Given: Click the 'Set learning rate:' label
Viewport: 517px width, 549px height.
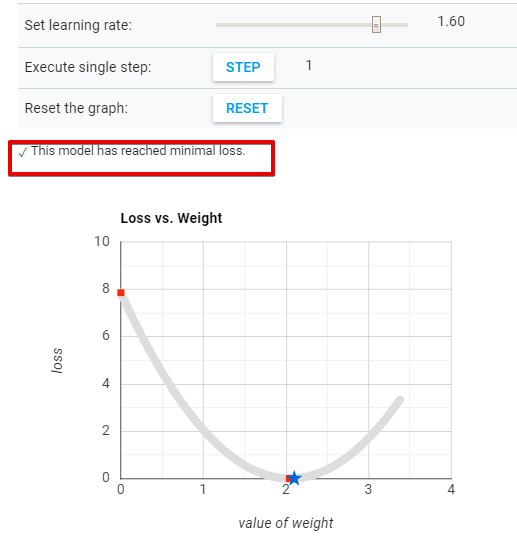Looking at the screenshot, I should point(78,25).
